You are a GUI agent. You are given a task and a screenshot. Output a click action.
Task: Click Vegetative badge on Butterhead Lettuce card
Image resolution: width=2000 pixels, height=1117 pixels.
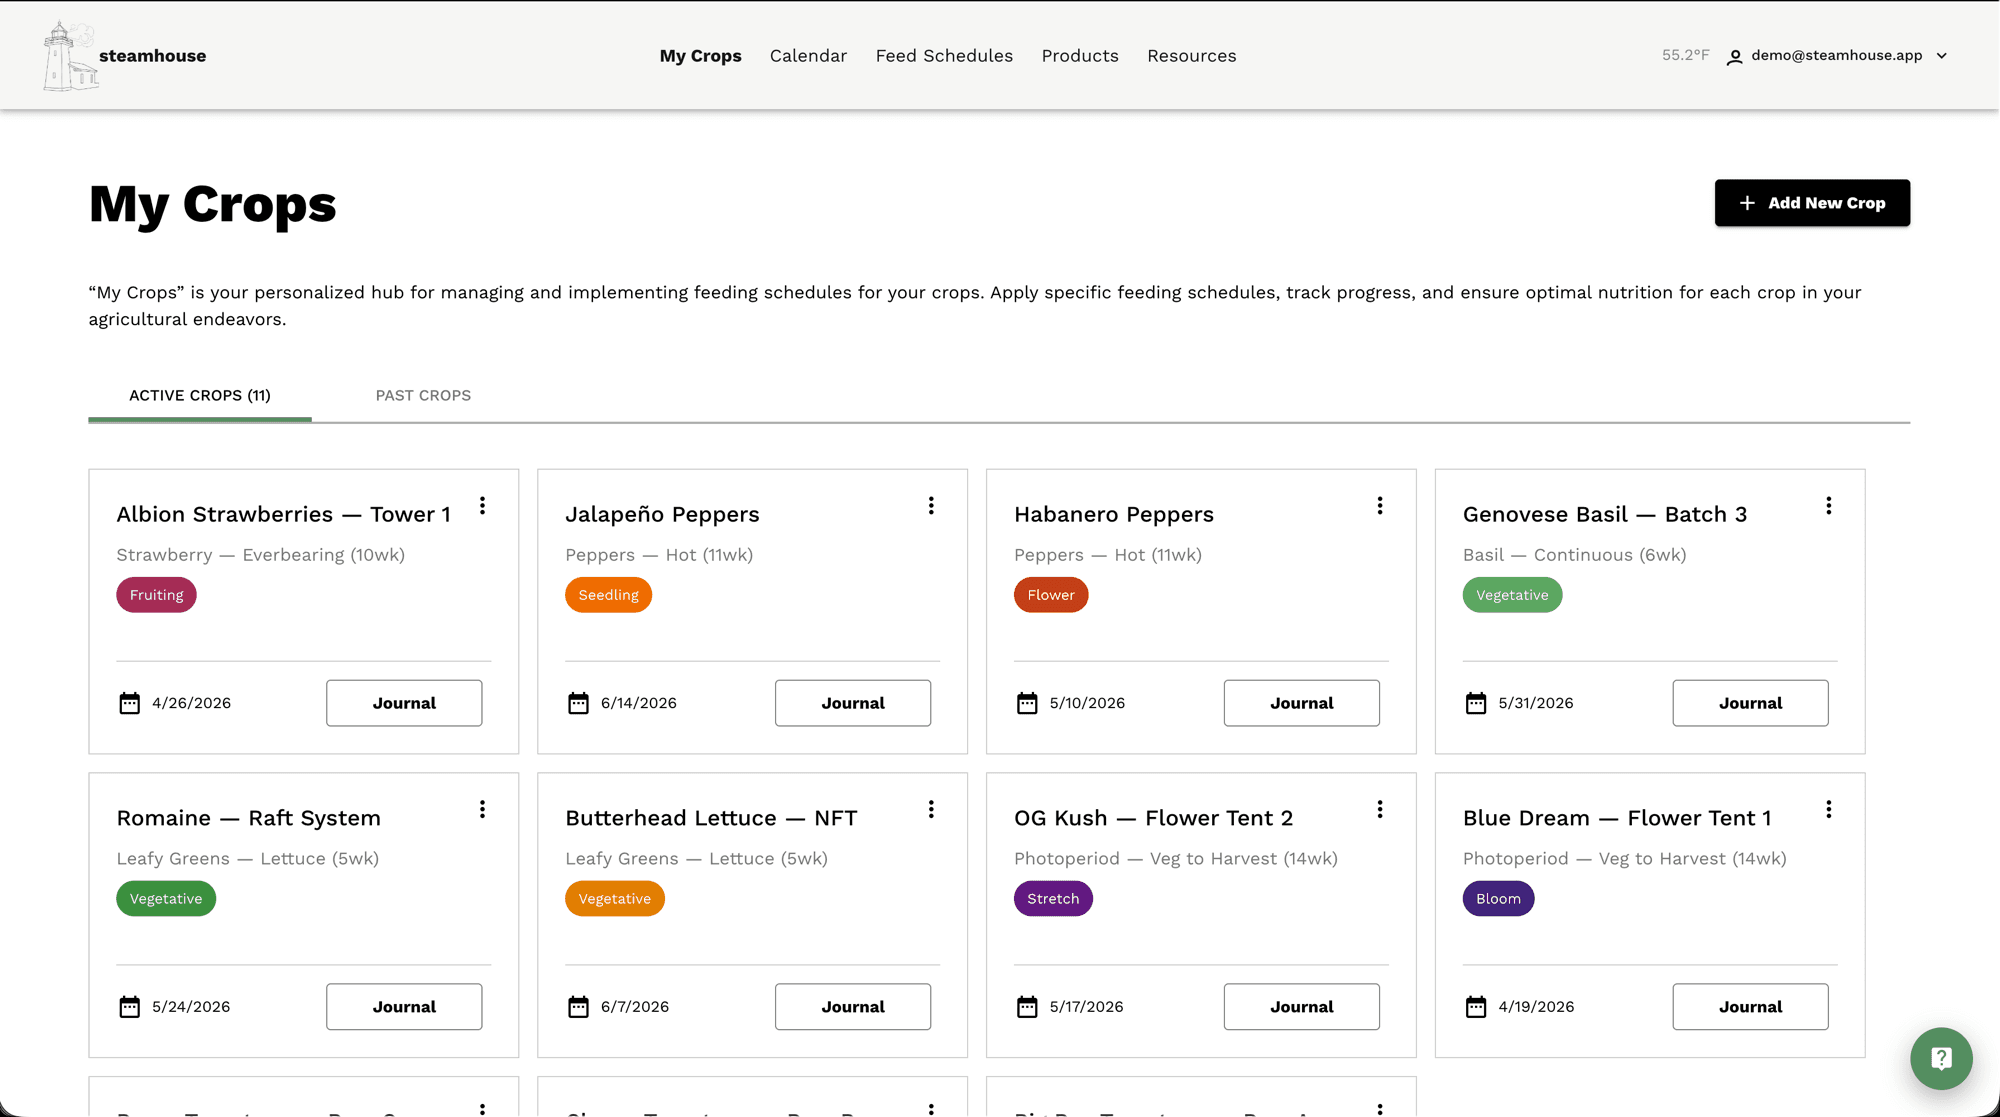click(x=615, y=899)
